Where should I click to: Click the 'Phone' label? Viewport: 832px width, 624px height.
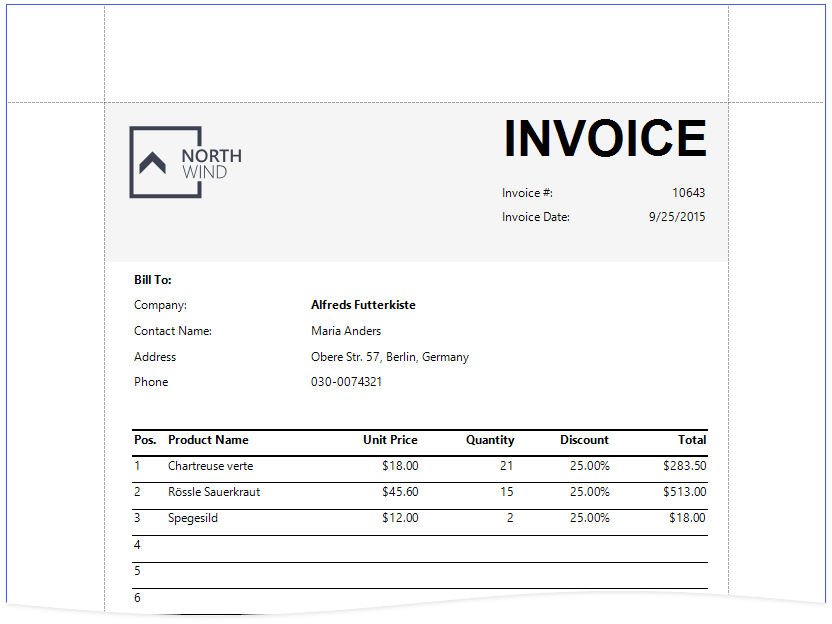[x=151, y=382]
